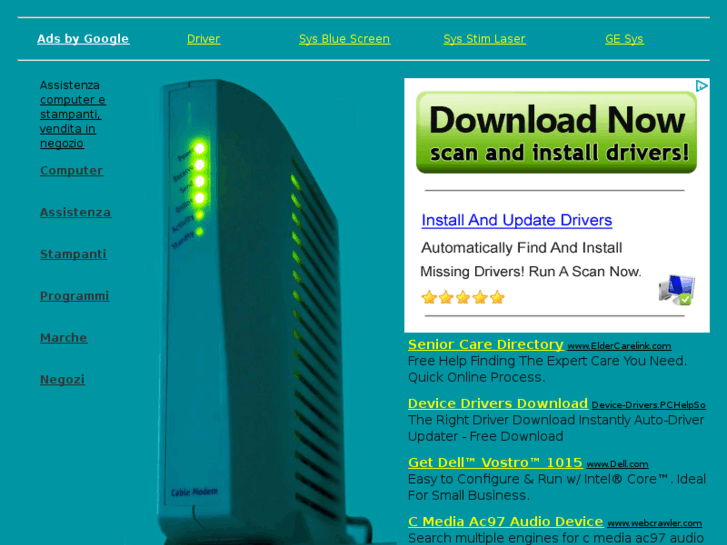The image size is (727, 545).
Task: Visit the Device-Drivers.PCHelpSo link
Action: [x=648, y=405]
